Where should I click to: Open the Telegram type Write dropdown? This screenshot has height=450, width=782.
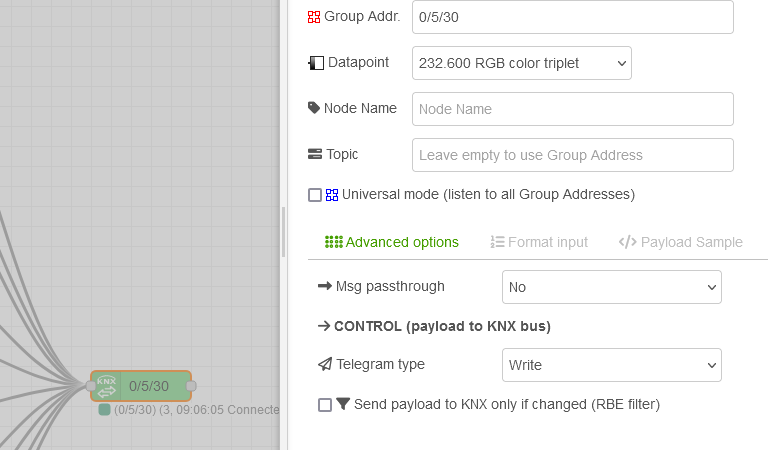pyautogui.click(x=611, y=365)
